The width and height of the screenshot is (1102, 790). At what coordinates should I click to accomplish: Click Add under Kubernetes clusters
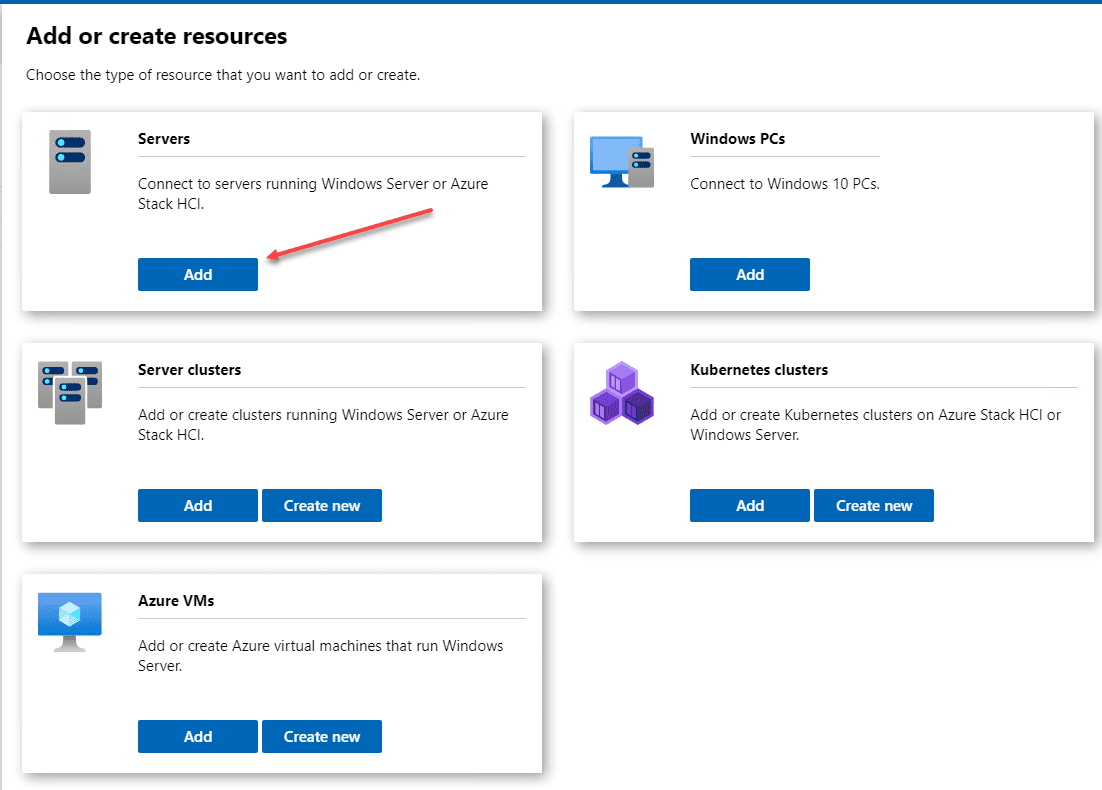pos(749,505)
